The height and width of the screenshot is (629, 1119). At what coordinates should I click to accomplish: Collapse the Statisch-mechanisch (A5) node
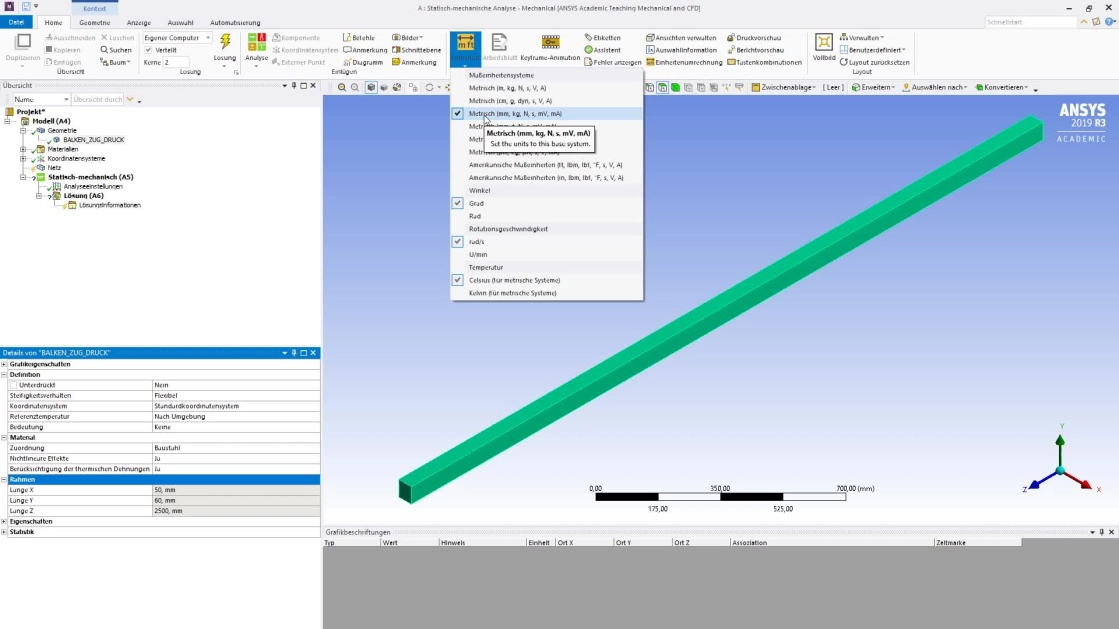pyautogui.click(x=23, y=177)
